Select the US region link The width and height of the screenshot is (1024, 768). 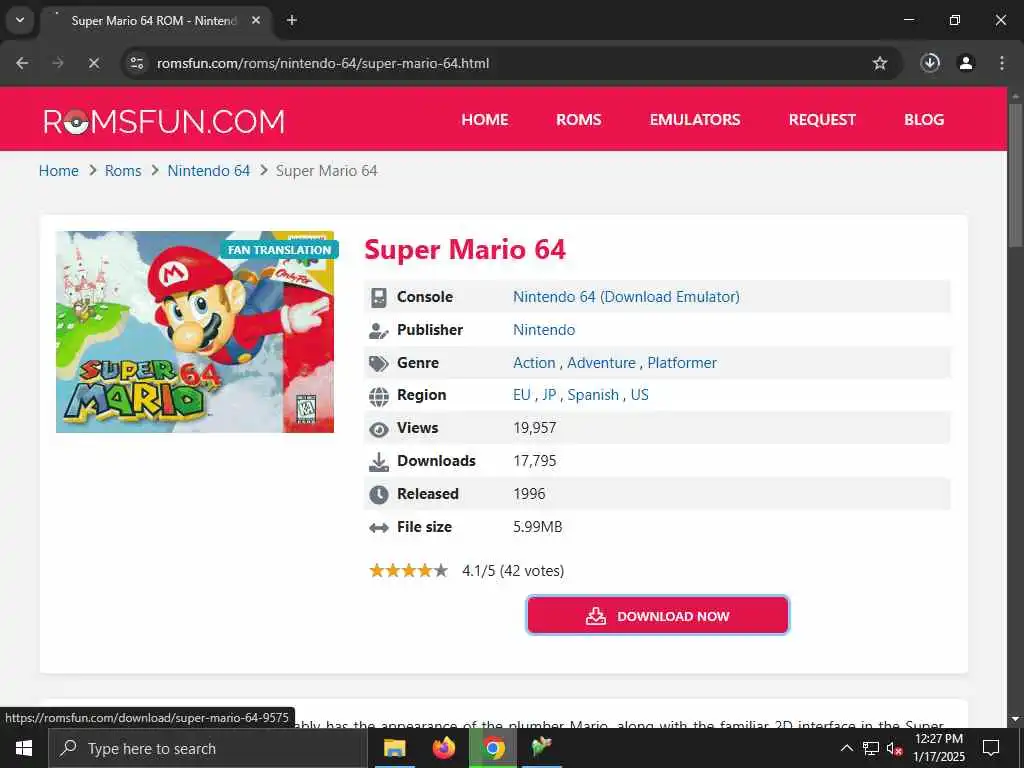[x=639, y=394]
